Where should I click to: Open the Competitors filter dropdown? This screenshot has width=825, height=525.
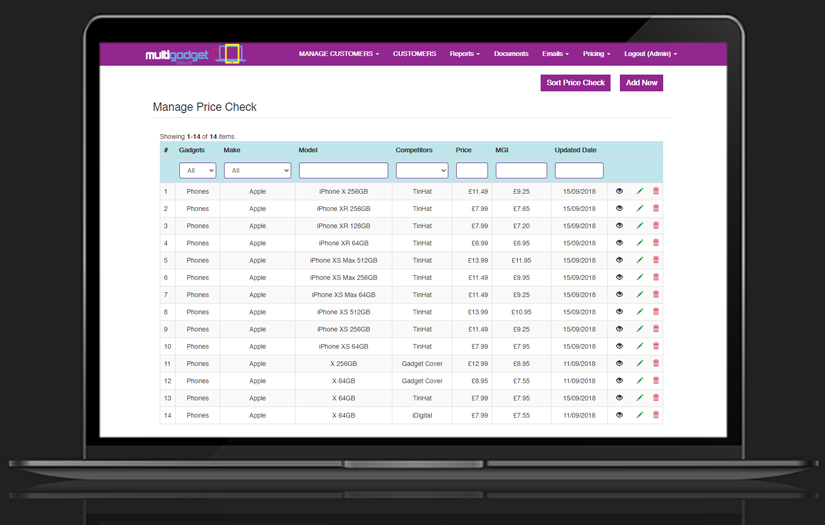point(422,170)
